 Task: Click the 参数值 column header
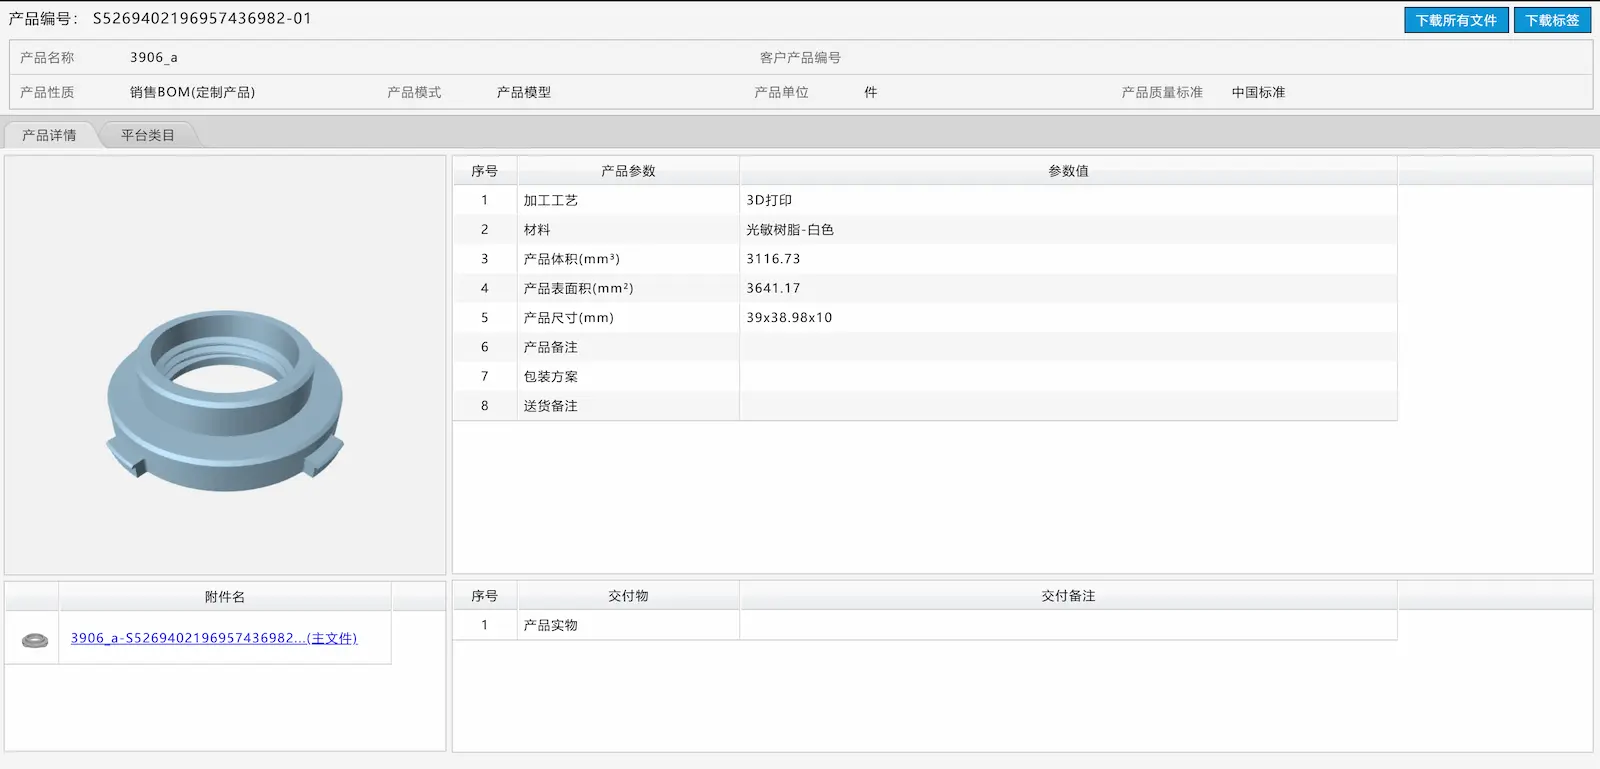1068,171
